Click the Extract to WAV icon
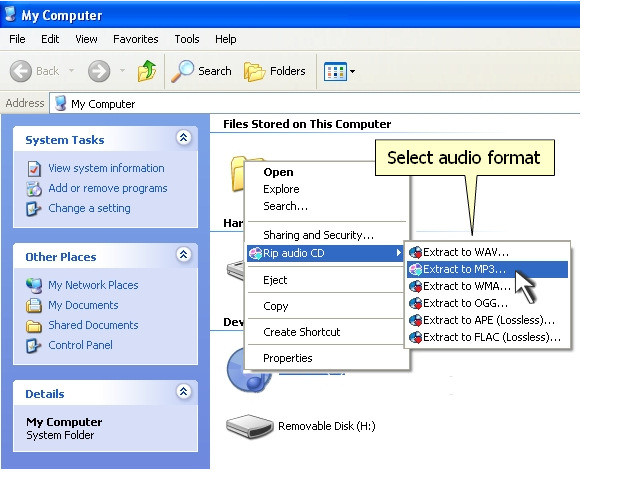The image size is (640, 480). (x=416, y=253)
